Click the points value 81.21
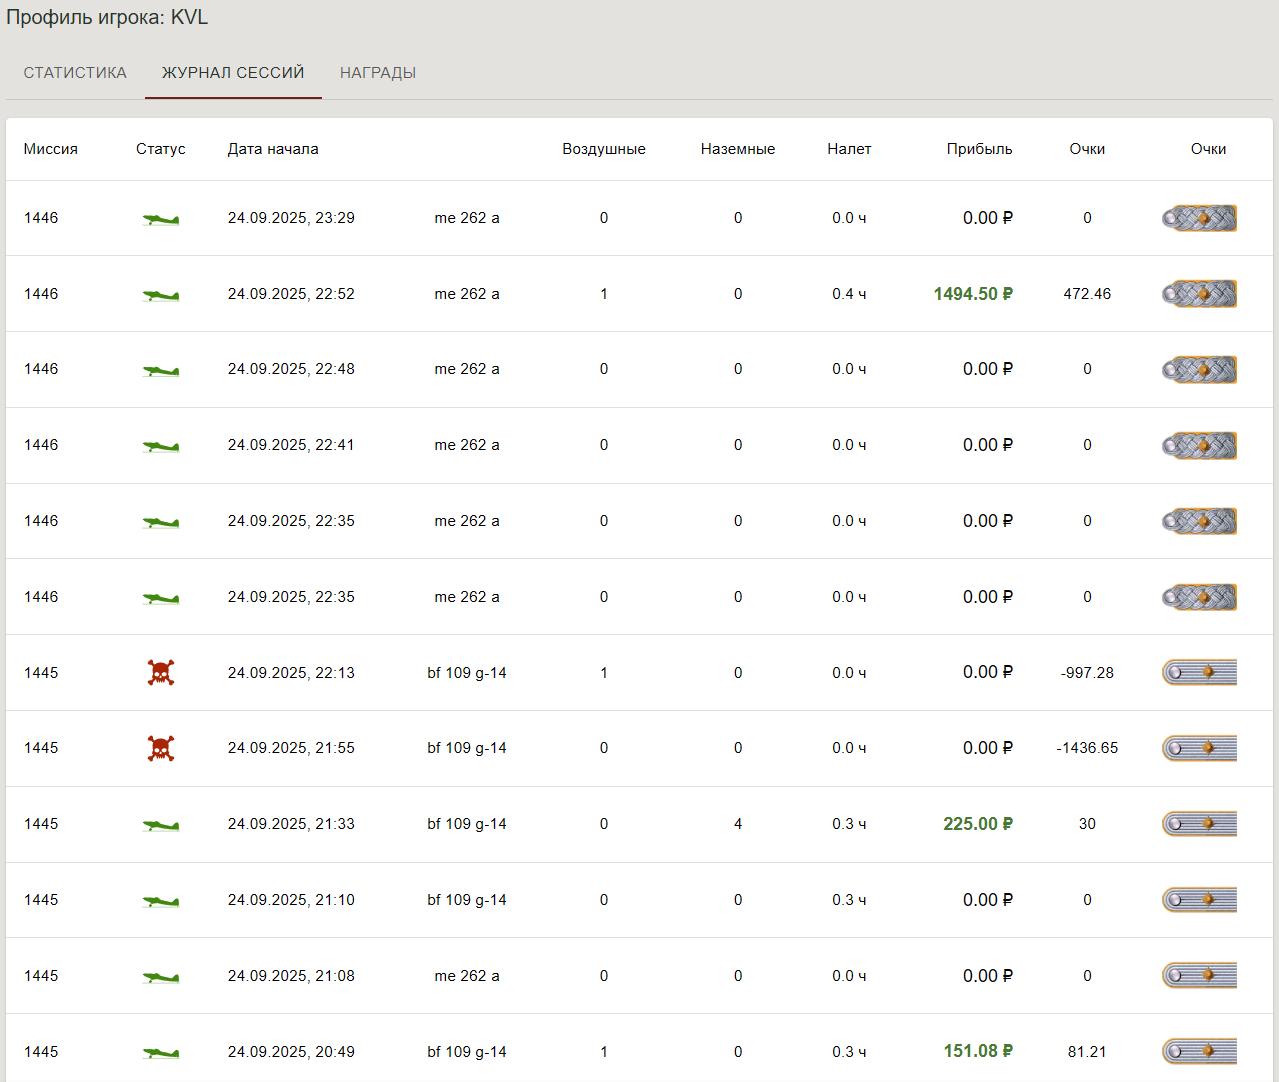 (x=1087, y=1052)
